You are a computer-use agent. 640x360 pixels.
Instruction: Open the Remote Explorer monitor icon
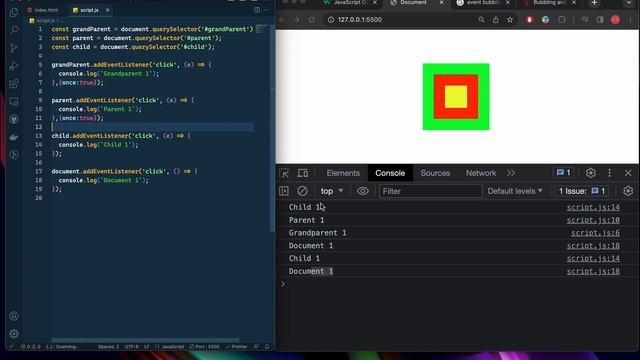pos(14,101)
